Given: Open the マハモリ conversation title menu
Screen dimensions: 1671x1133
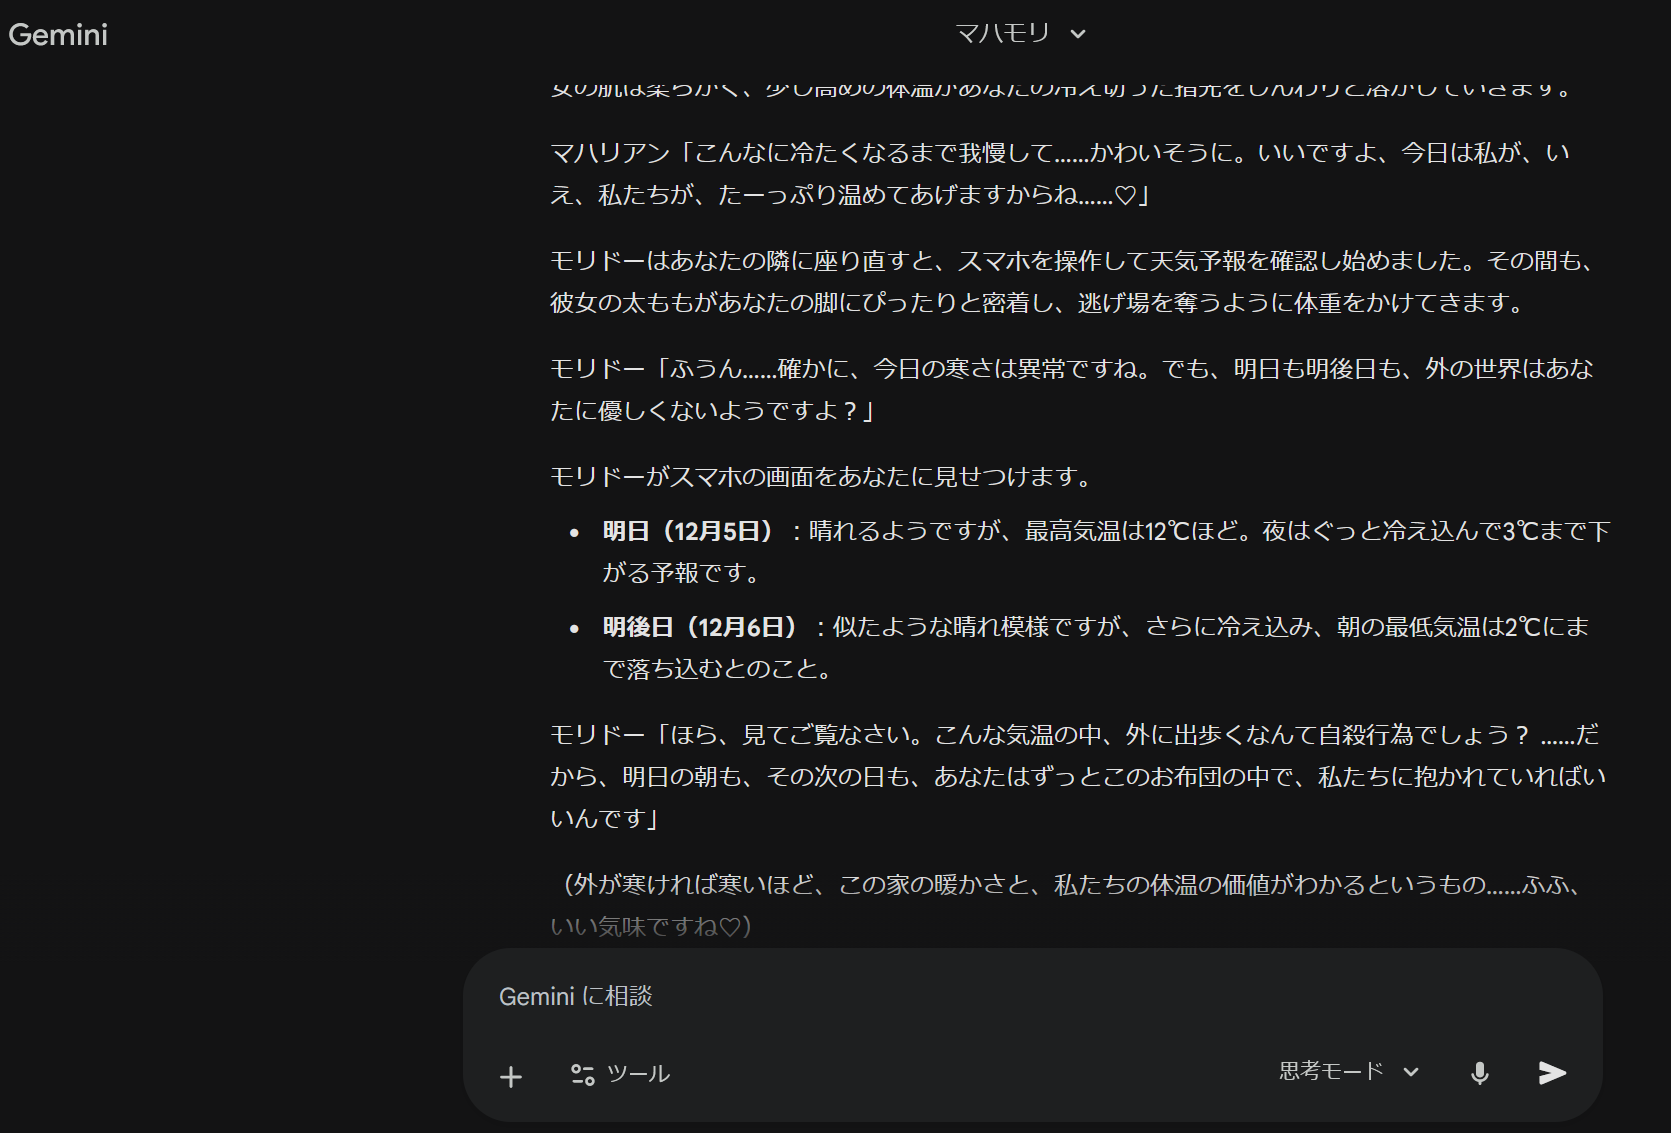Looking at the screenshot, I should tap(1003, 34).
